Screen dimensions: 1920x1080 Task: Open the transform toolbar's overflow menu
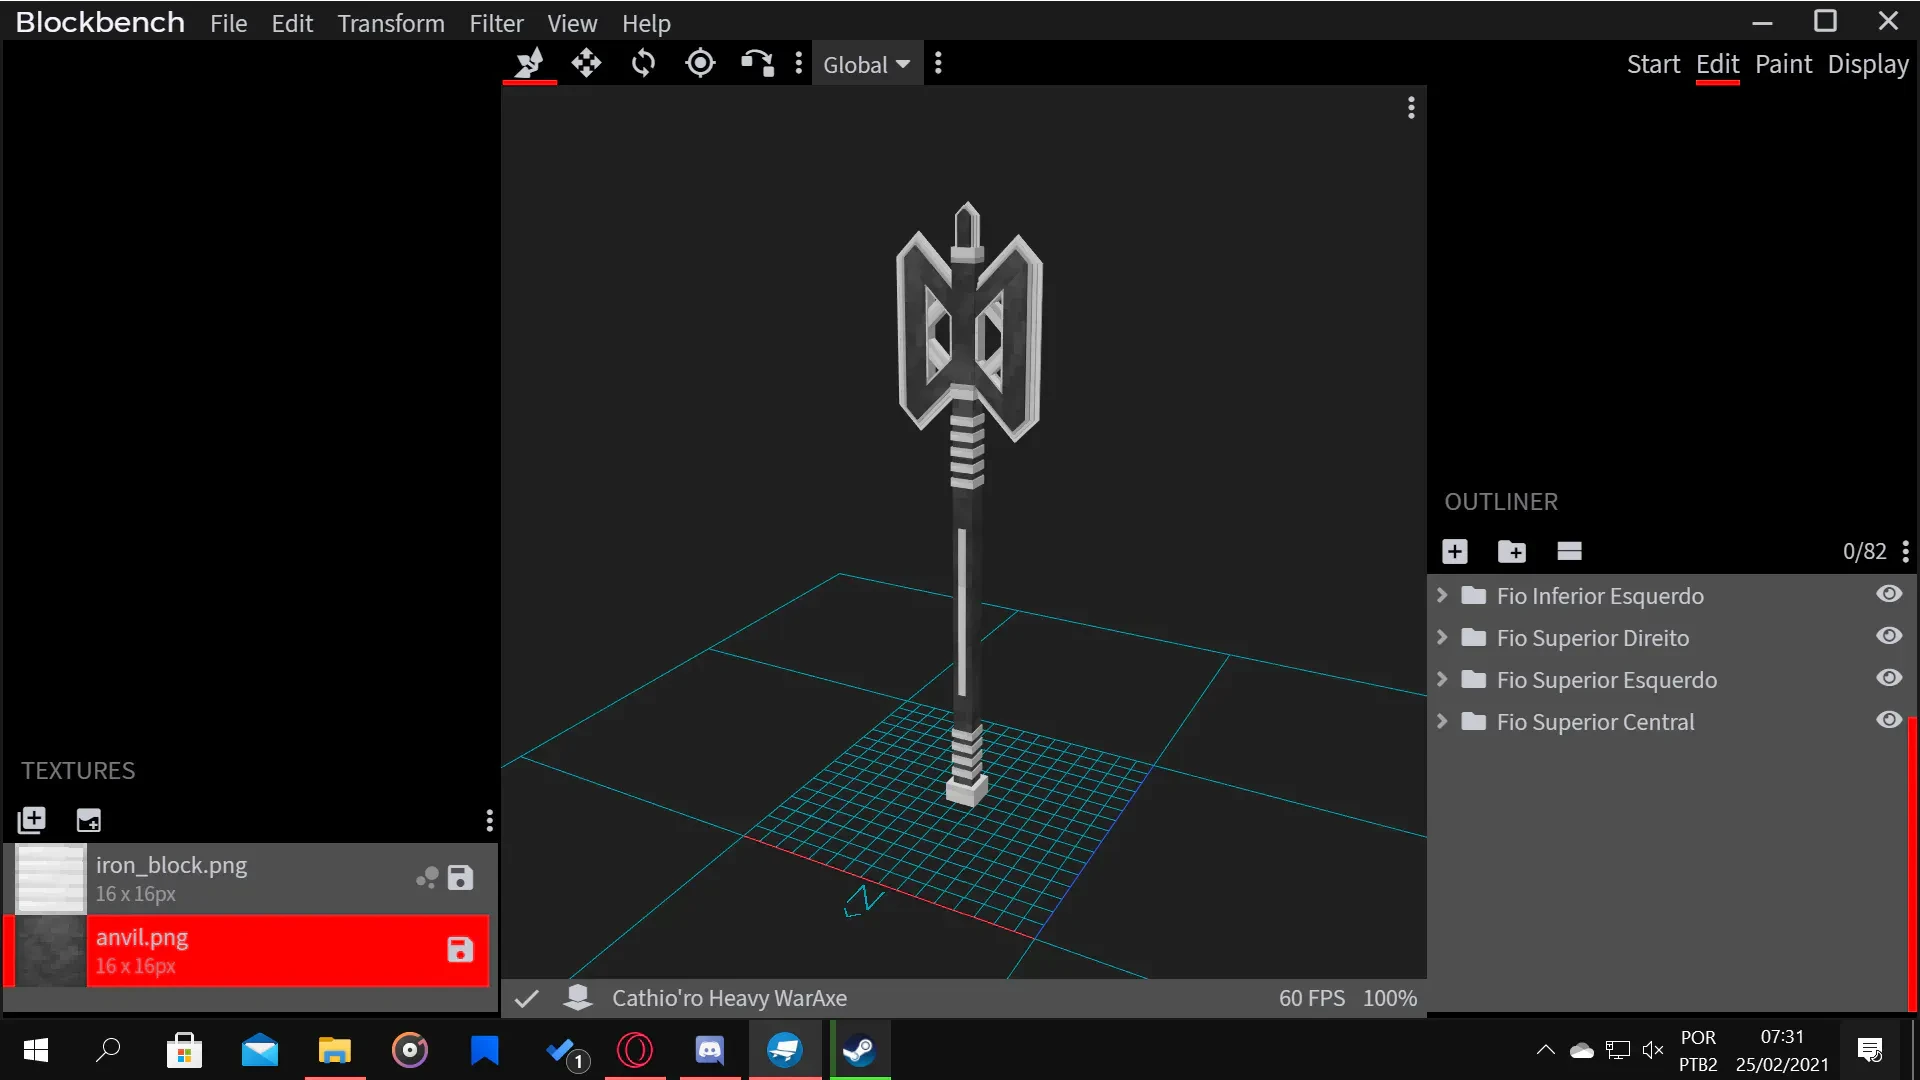click(x=938, y=64)
